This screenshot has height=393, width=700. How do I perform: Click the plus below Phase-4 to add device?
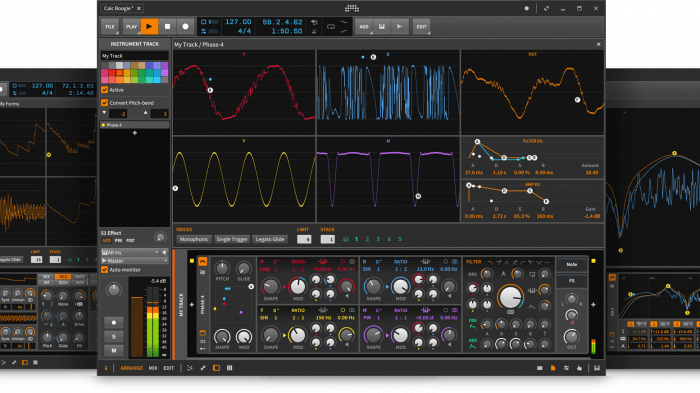[135, 133]
